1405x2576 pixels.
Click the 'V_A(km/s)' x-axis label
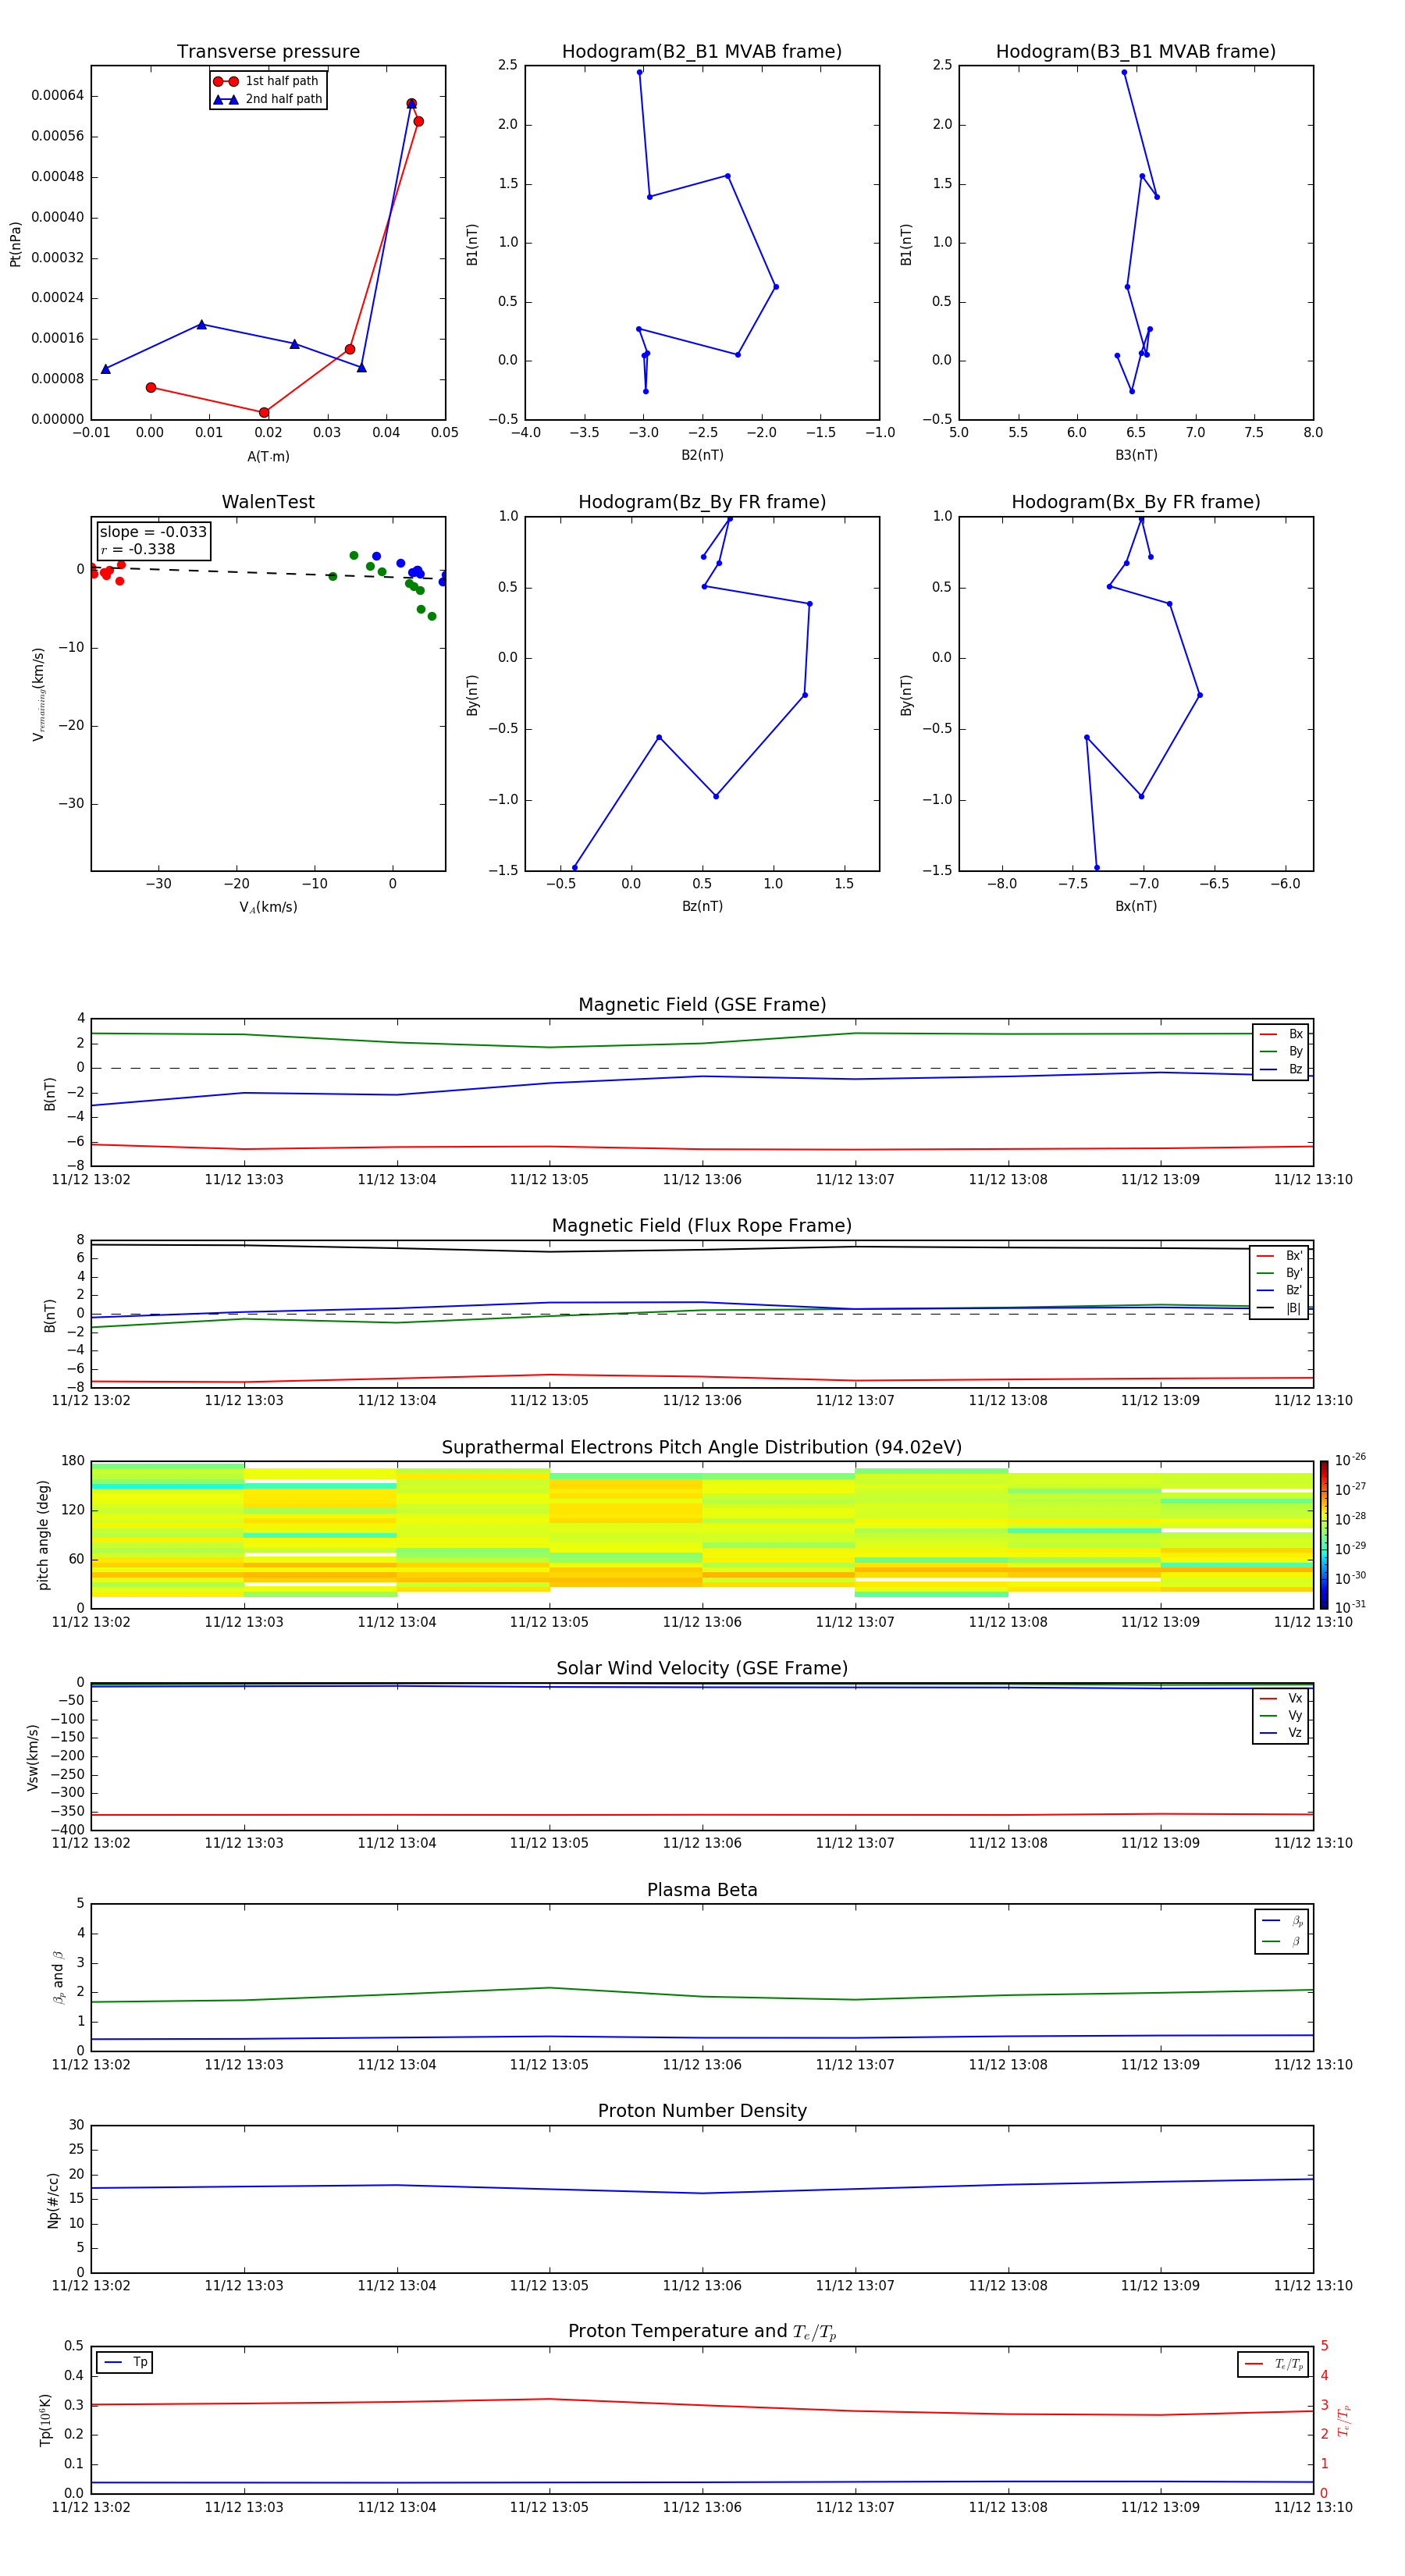pyautogui.click(x=268, y=907)
